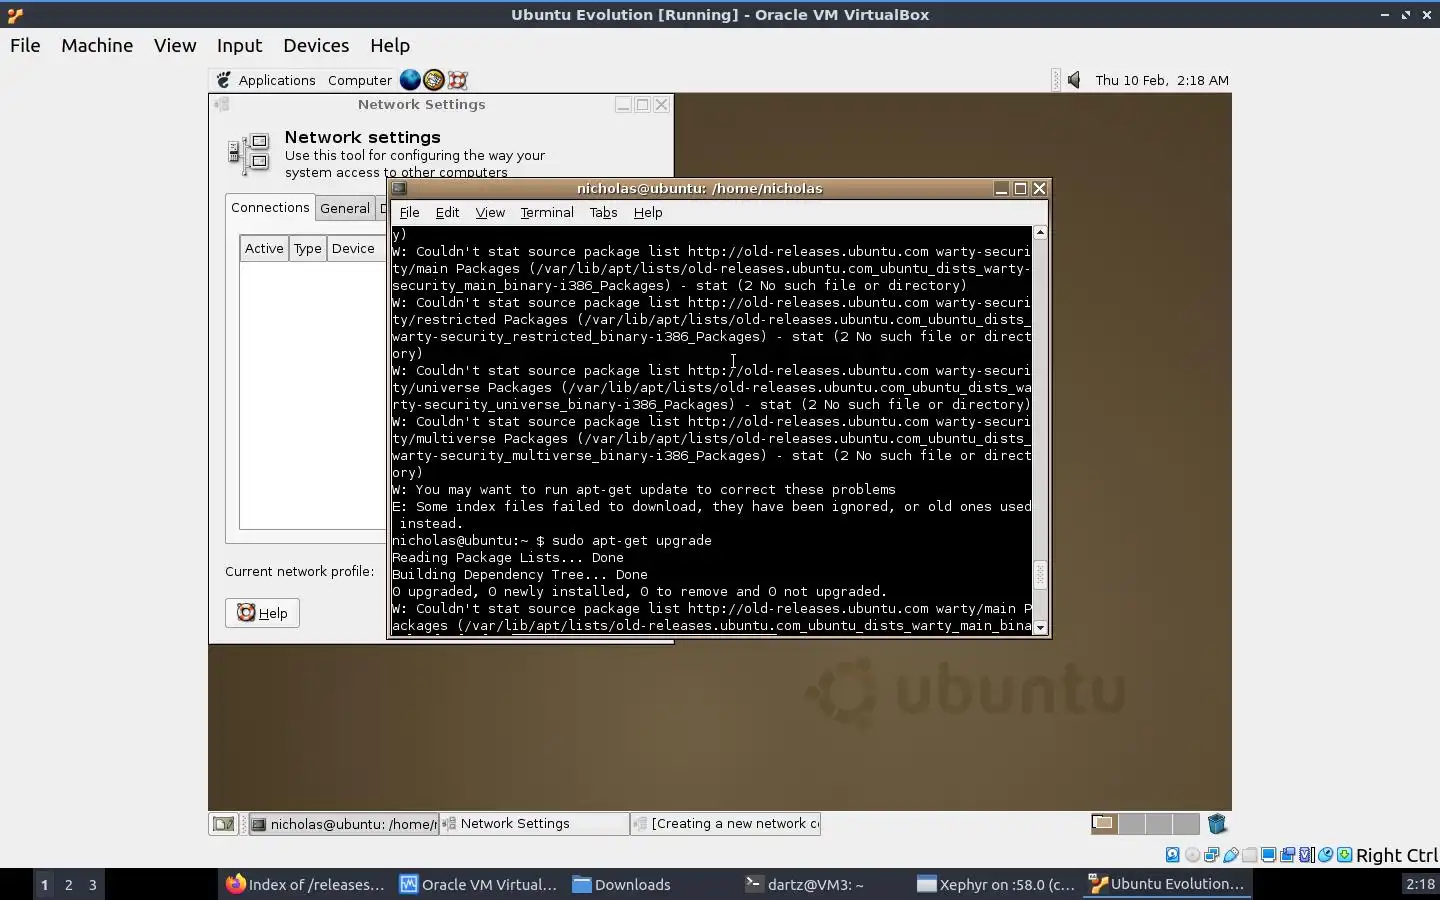The height and width of the screenshot is (900, 1440).
Task: Close the terminal window
Action: click(x=1039, y=188)
